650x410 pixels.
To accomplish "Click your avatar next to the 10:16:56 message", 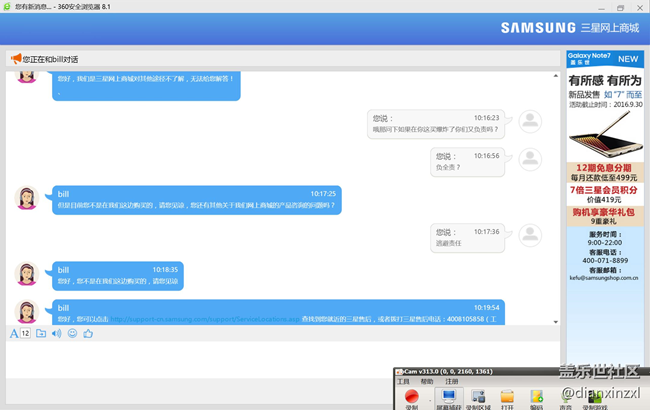I will (530, 160).
